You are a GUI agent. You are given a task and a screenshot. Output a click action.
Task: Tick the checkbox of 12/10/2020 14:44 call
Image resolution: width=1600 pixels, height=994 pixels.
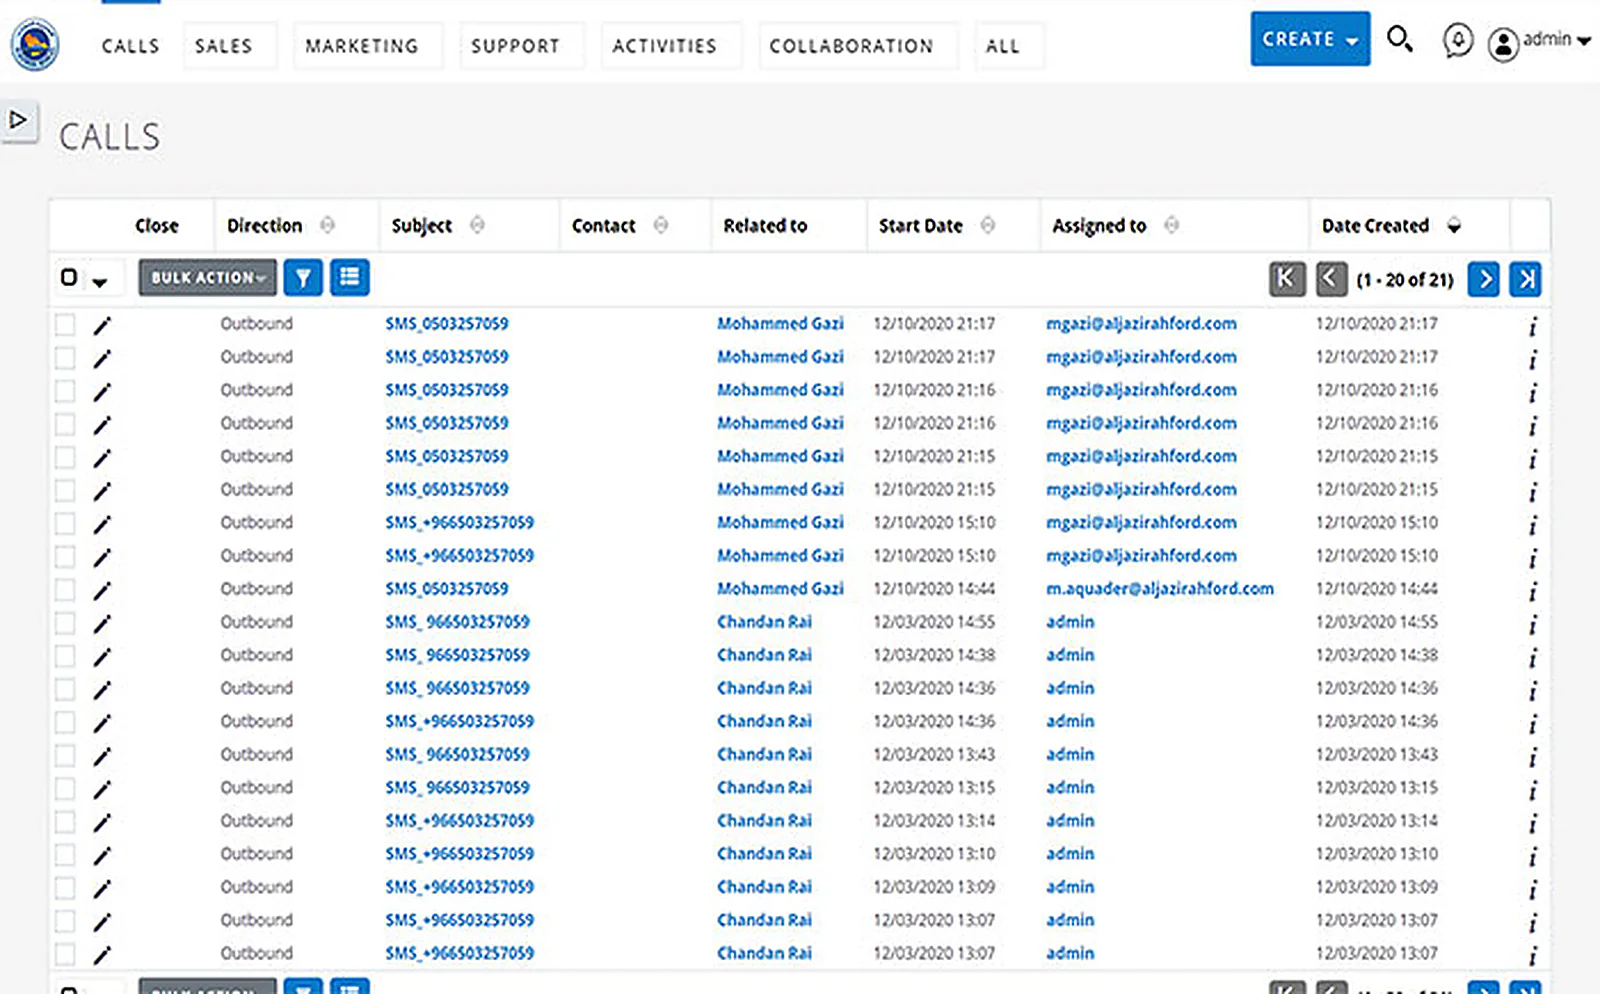(x=65, y=589)
